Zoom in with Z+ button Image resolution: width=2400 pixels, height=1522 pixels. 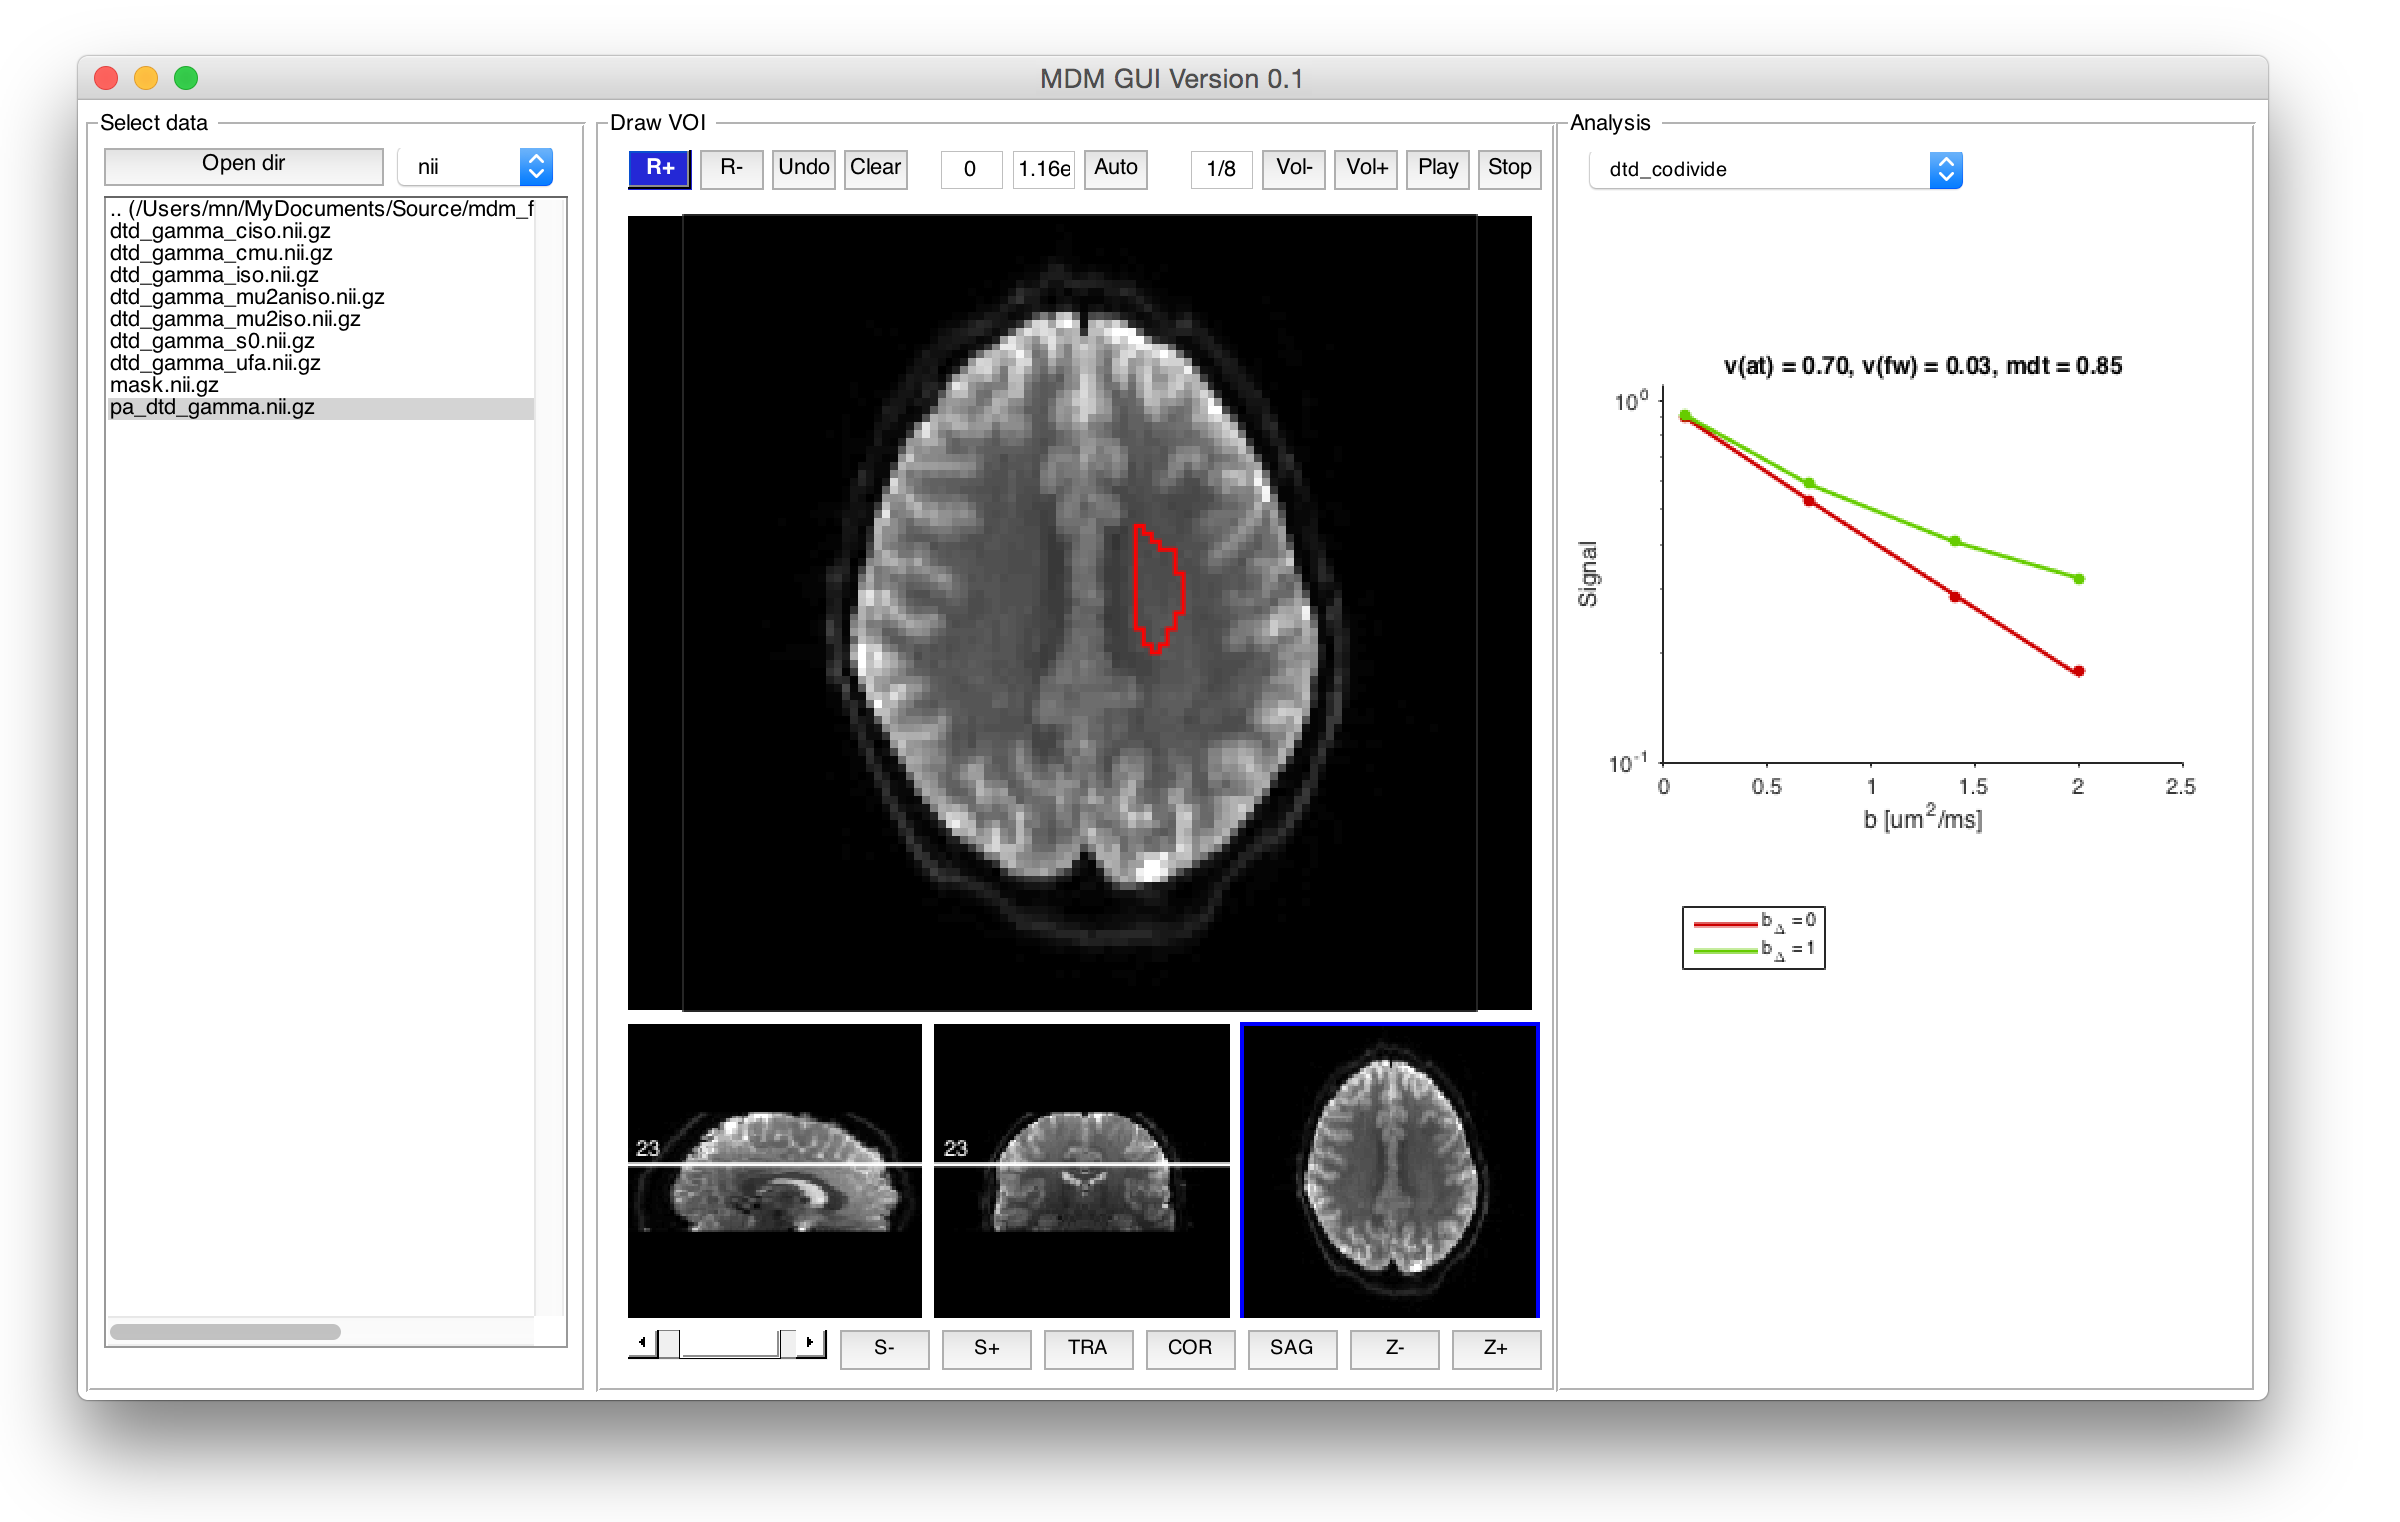point(1495,1348)
